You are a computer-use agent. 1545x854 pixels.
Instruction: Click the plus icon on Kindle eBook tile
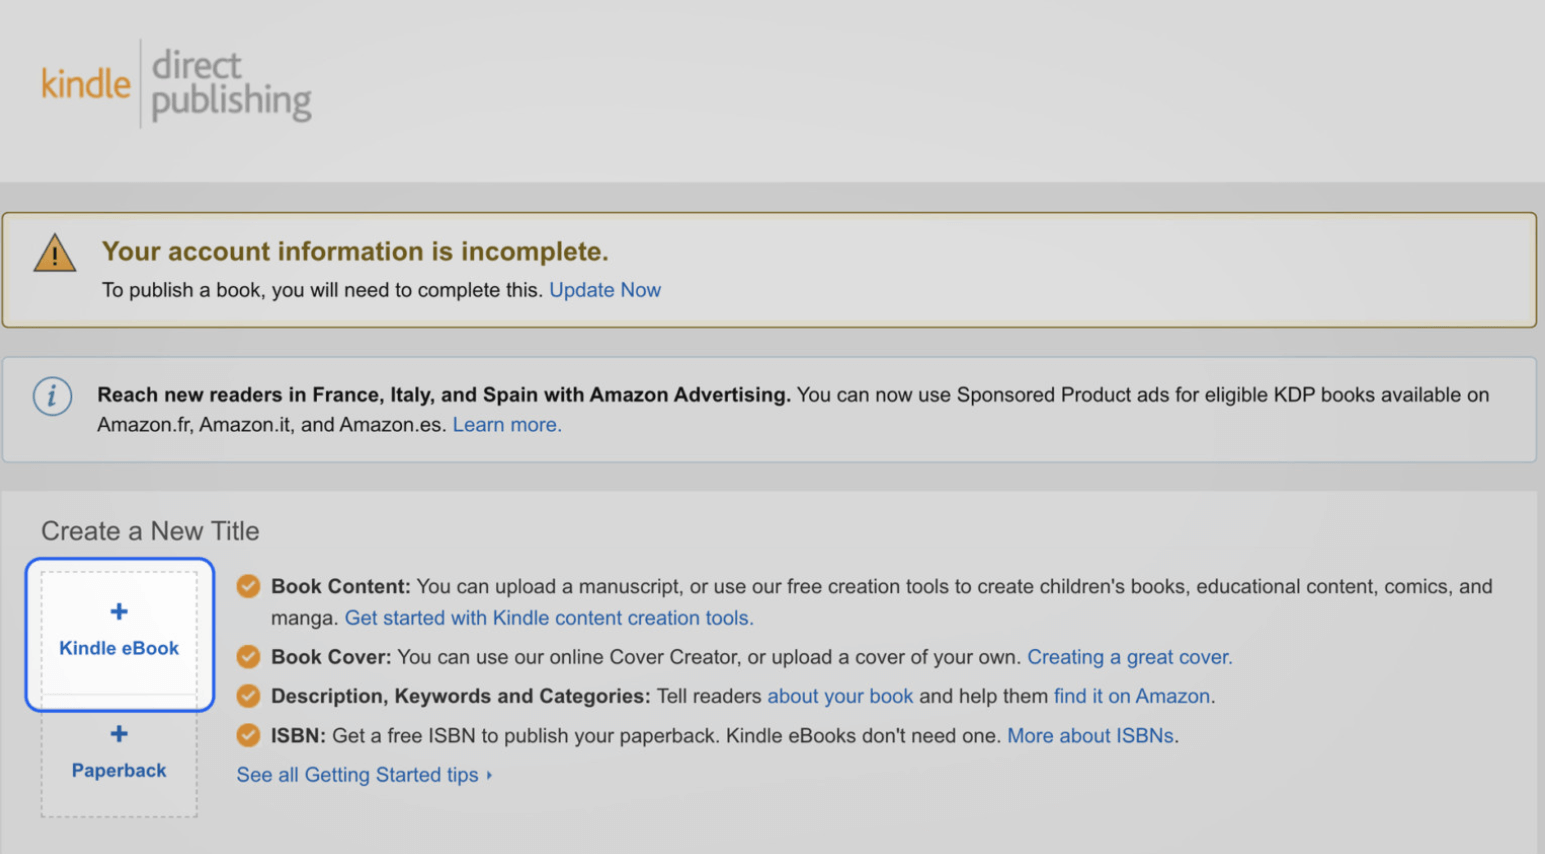pos(118,610)
